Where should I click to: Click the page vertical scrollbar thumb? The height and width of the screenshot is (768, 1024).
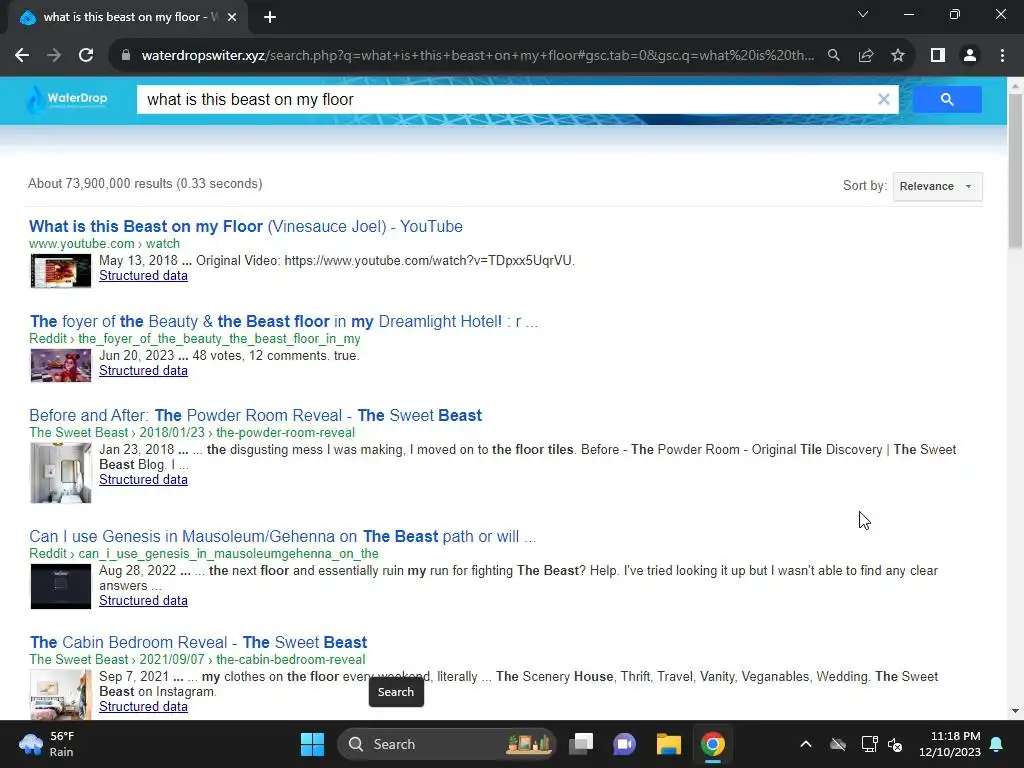pyautogui.click(x=1015, y=171)
